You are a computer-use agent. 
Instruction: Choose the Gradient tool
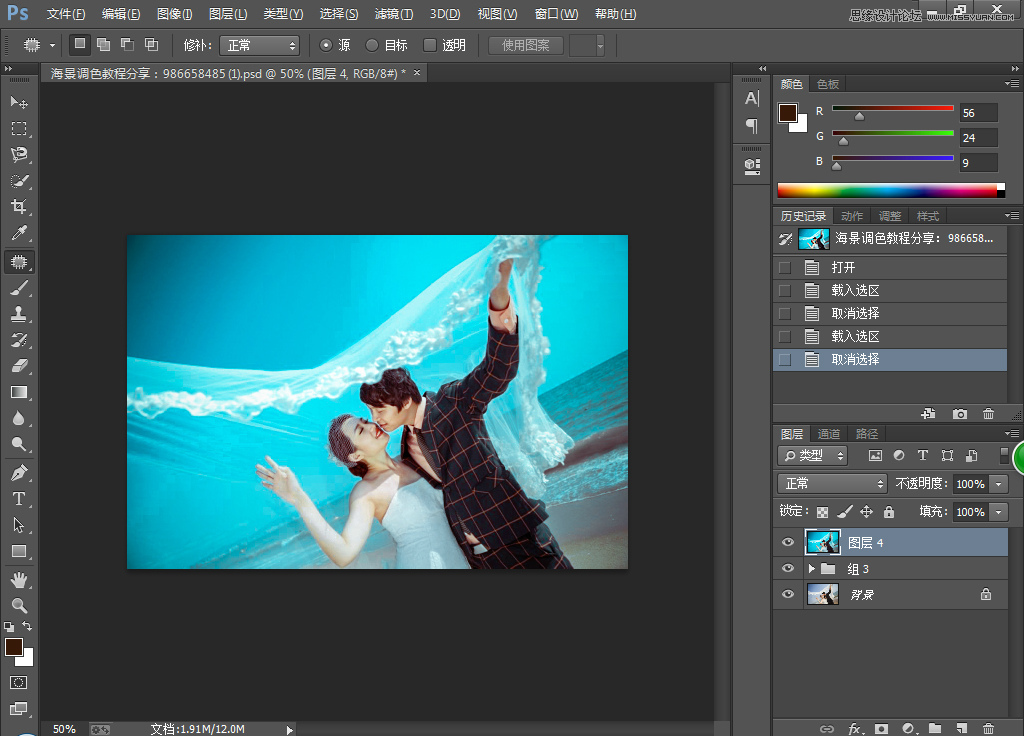click(19, 392)
